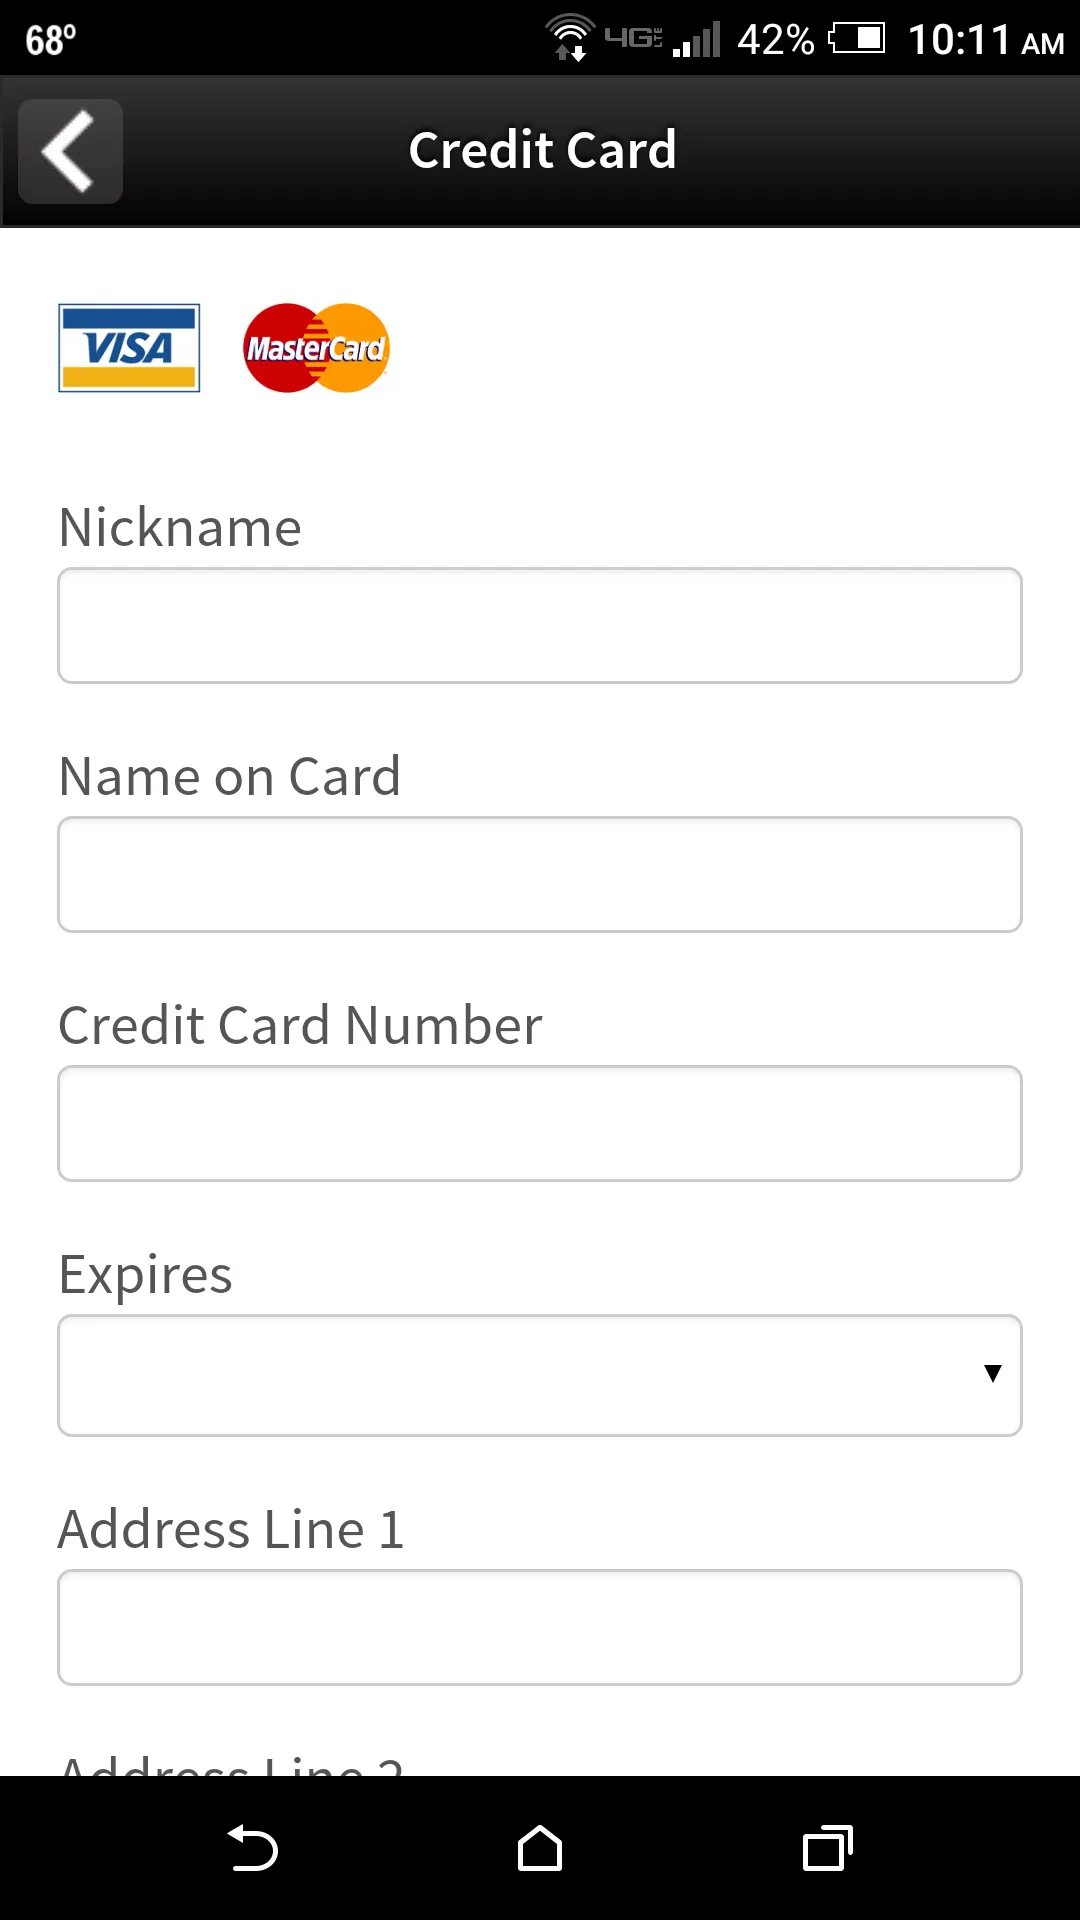Focus the Name on Card field
Viewport: 1080px width, 1920px height.
(540, 875)
